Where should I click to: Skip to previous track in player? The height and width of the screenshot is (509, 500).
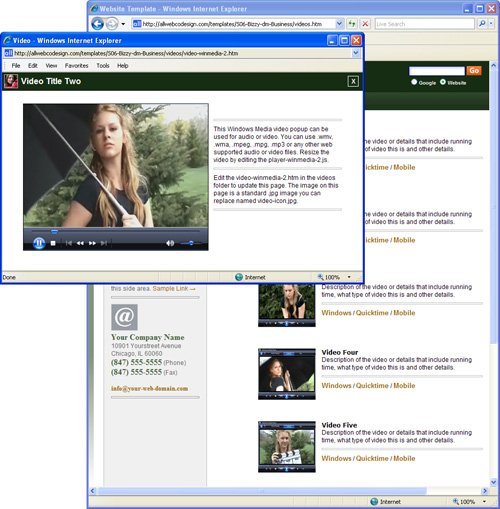pyautogui.click(x=69, y=243)
